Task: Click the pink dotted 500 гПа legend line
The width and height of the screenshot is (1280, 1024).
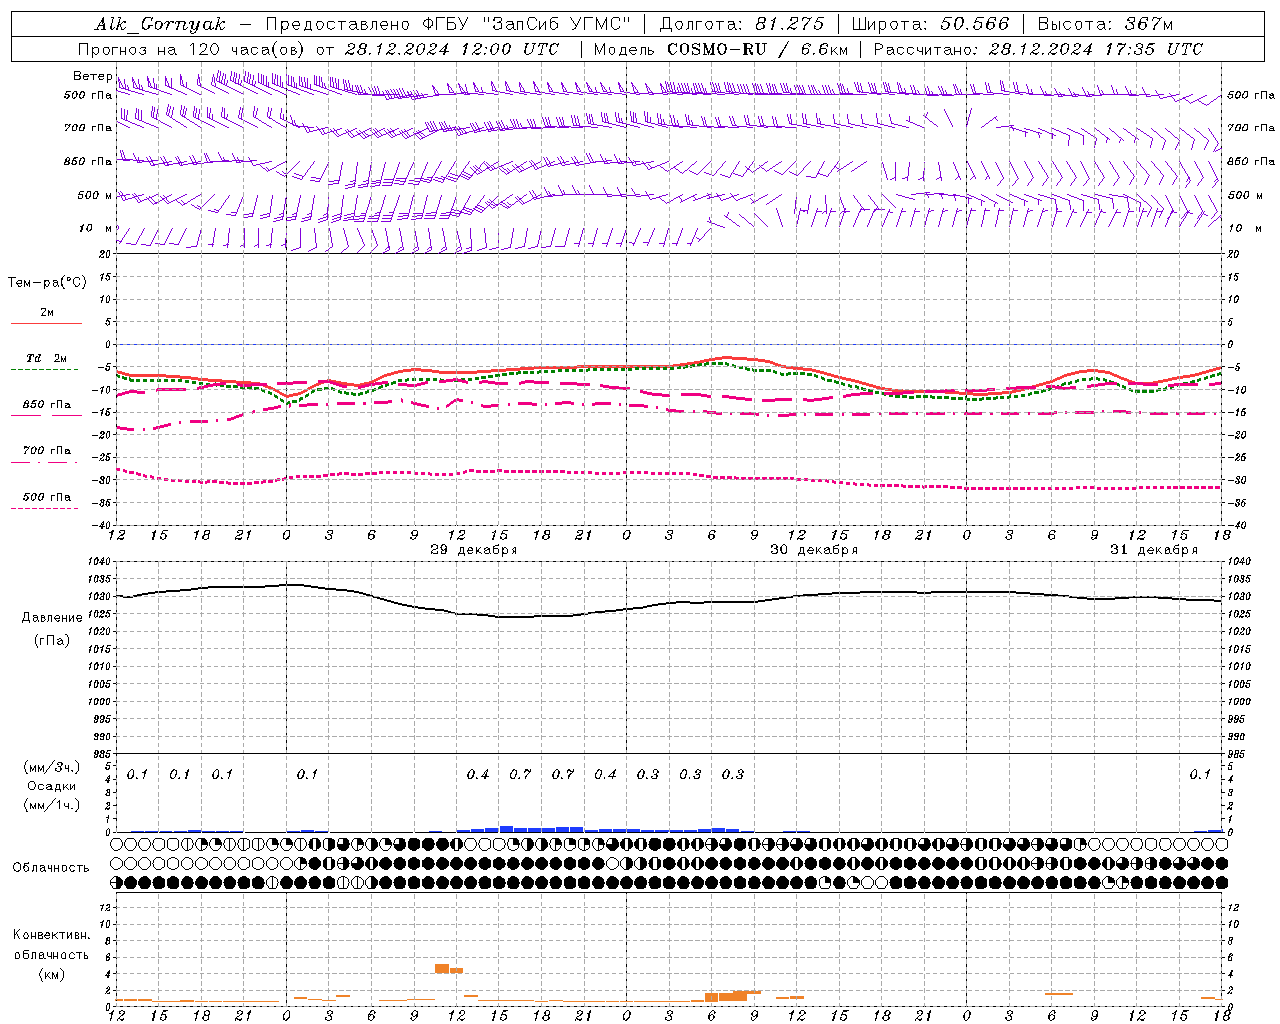Action: point(44,508)
